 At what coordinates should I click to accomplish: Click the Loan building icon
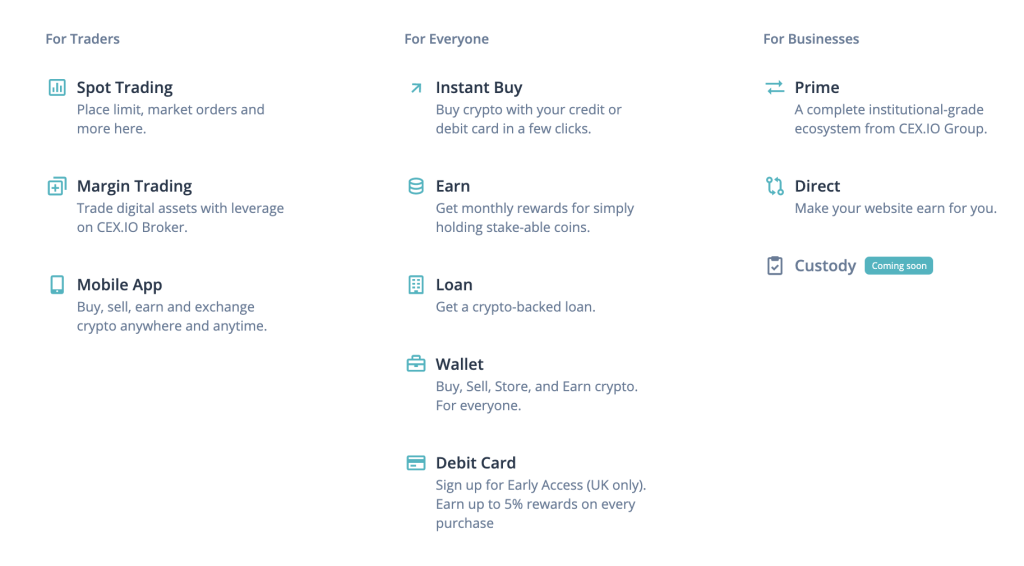pyautogui.click(x=416, y=285)
